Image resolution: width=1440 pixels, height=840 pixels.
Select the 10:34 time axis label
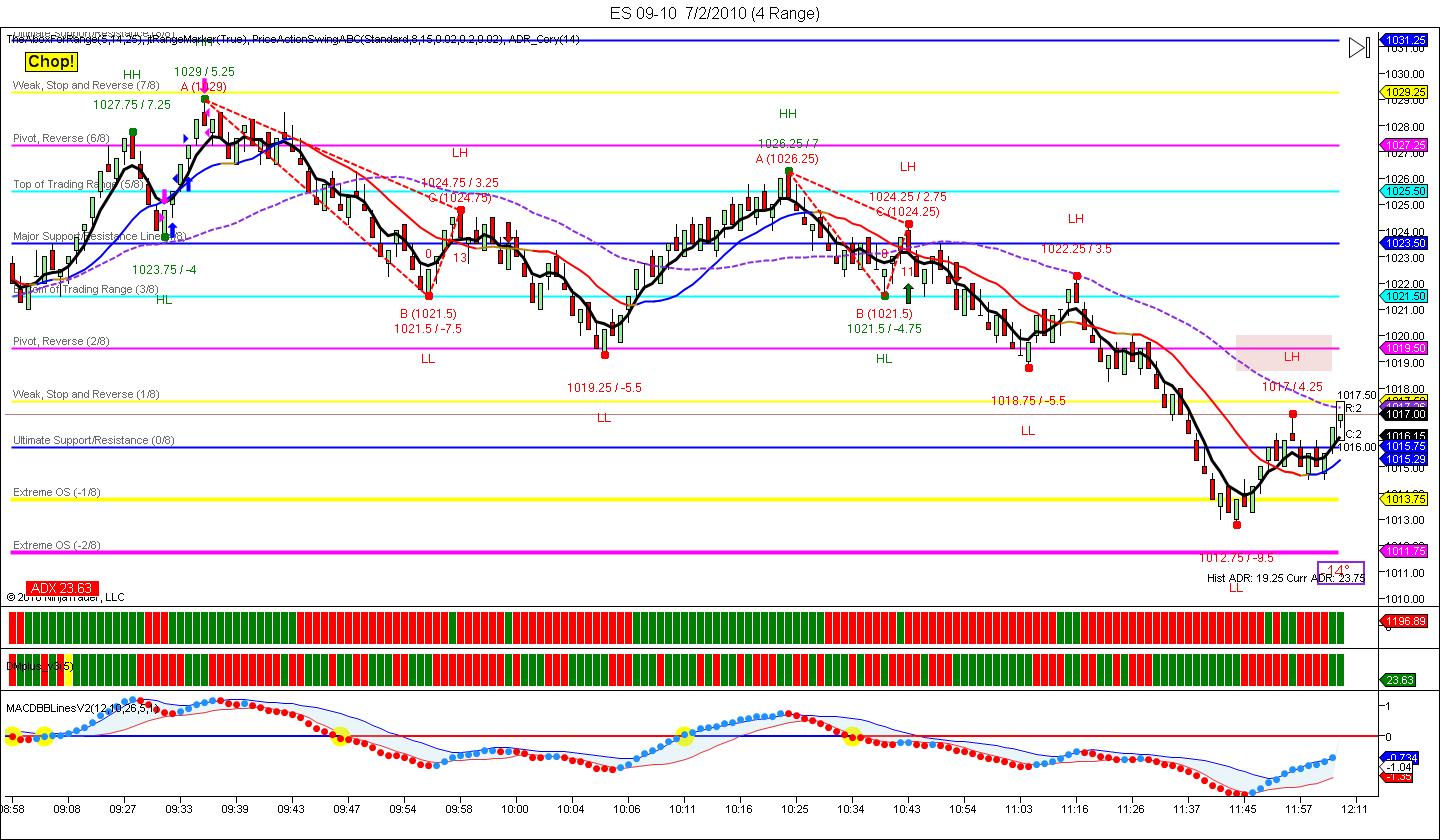click(x=851, y=807)
